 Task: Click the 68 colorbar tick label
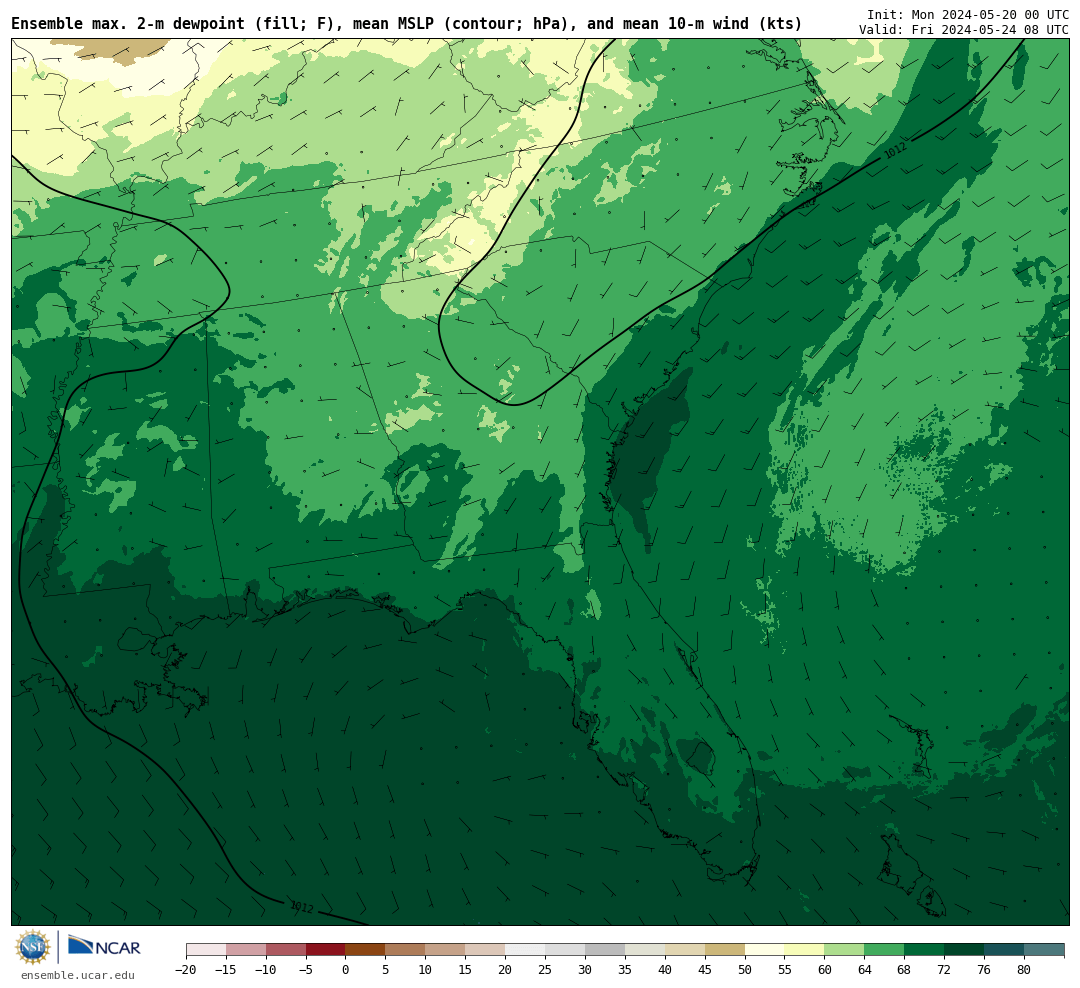[x=905, y=970]
